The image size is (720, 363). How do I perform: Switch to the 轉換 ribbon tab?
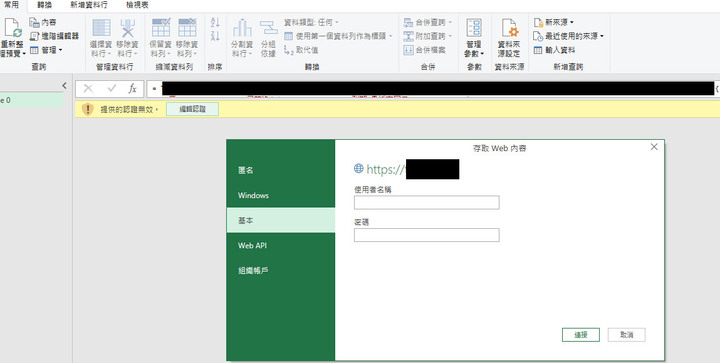coord(45,5)
